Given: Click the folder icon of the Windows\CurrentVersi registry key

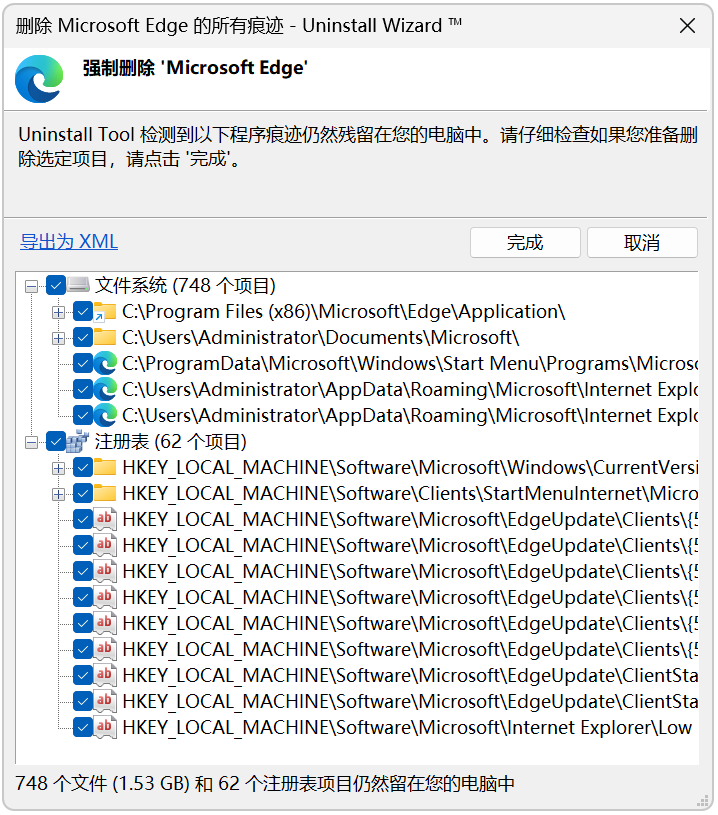Looking at the screenshot, I should tap(105, 468).
